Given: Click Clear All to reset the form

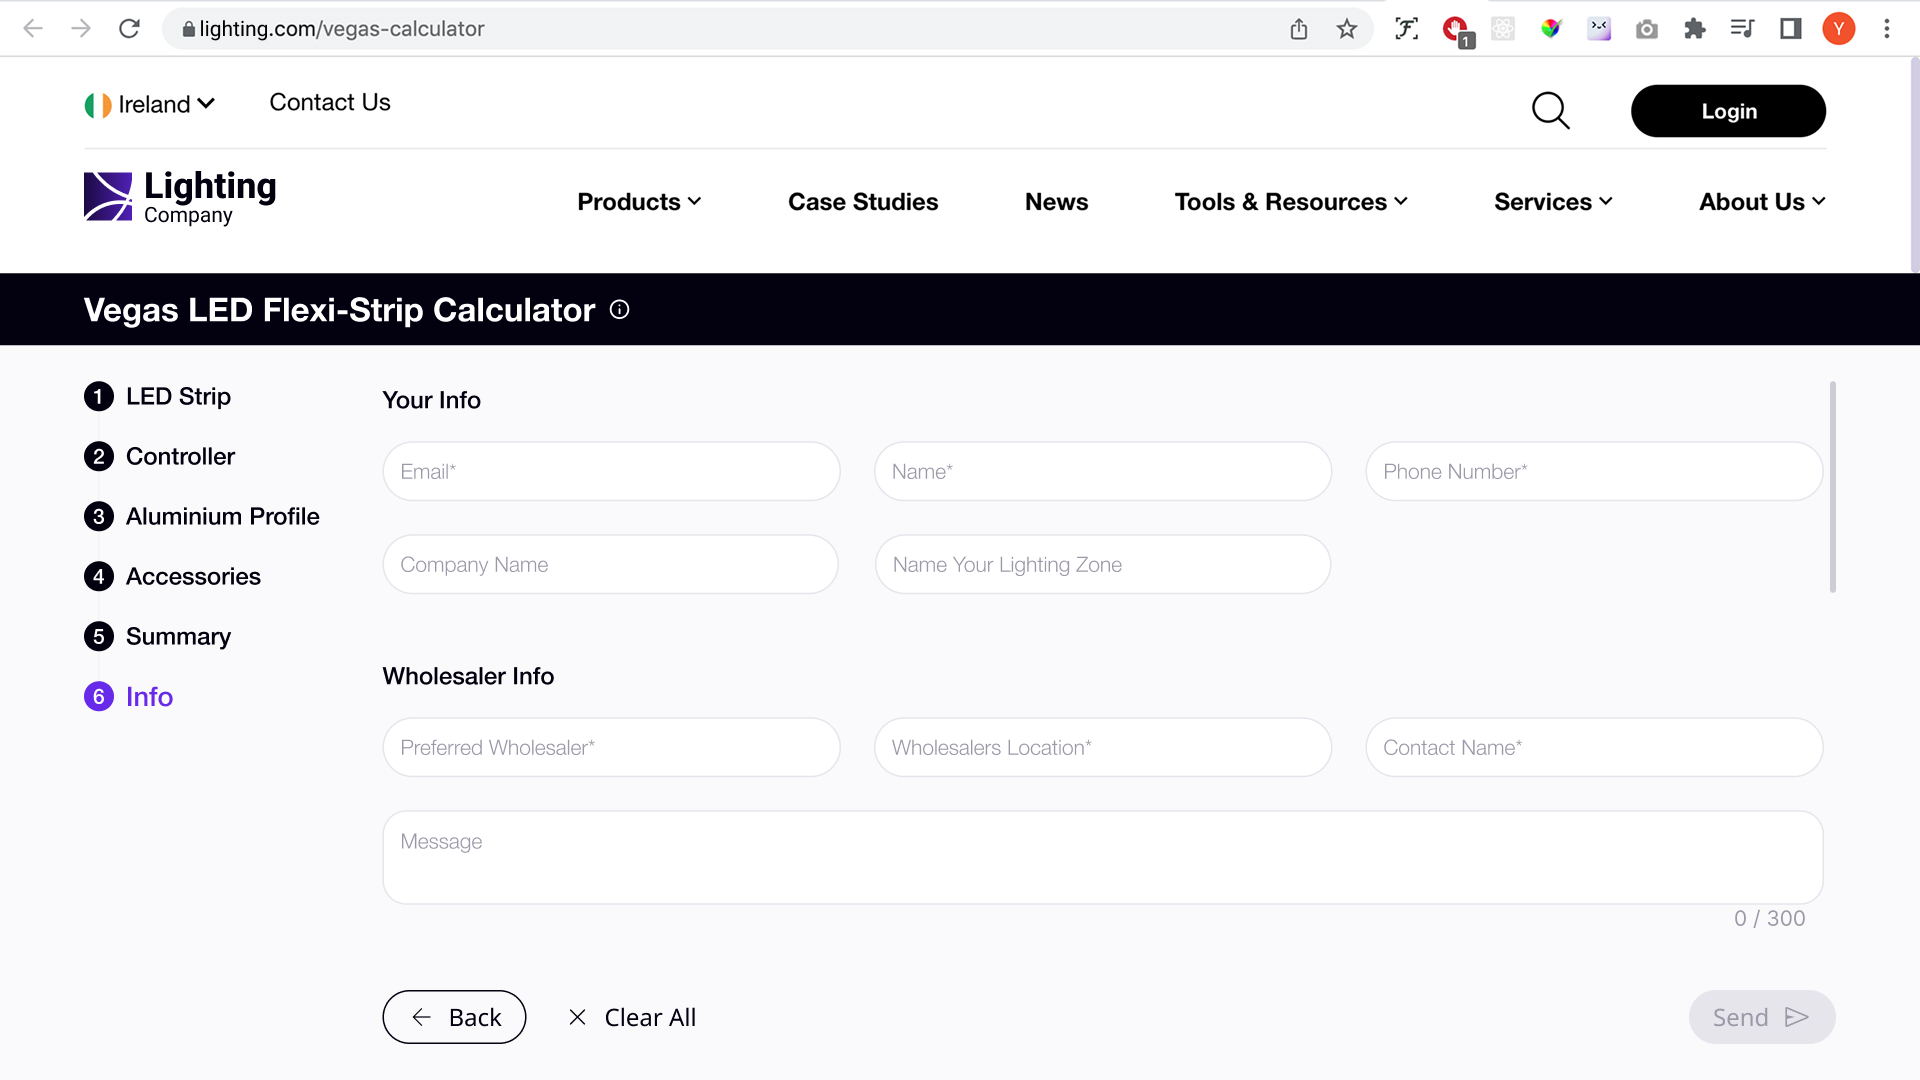Looking at the screenshot, I should (632, 1017).
